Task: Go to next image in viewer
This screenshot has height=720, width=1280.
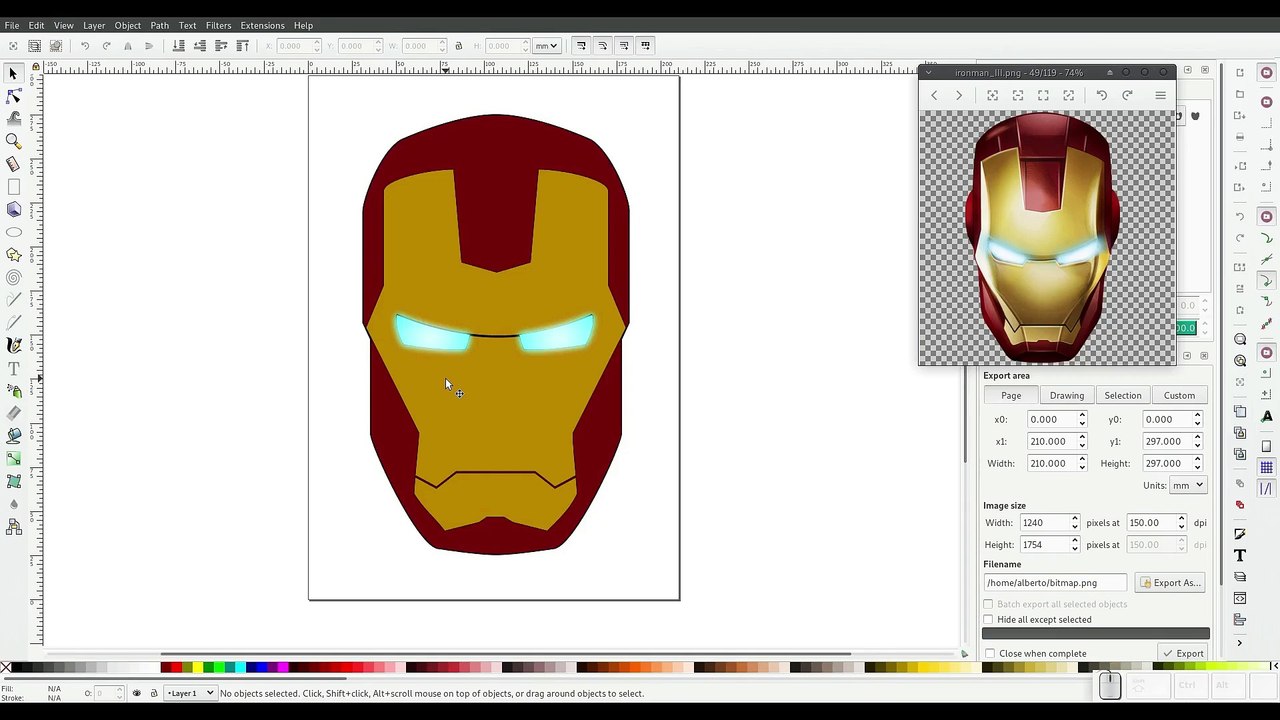Action: [x=959, y=95]
